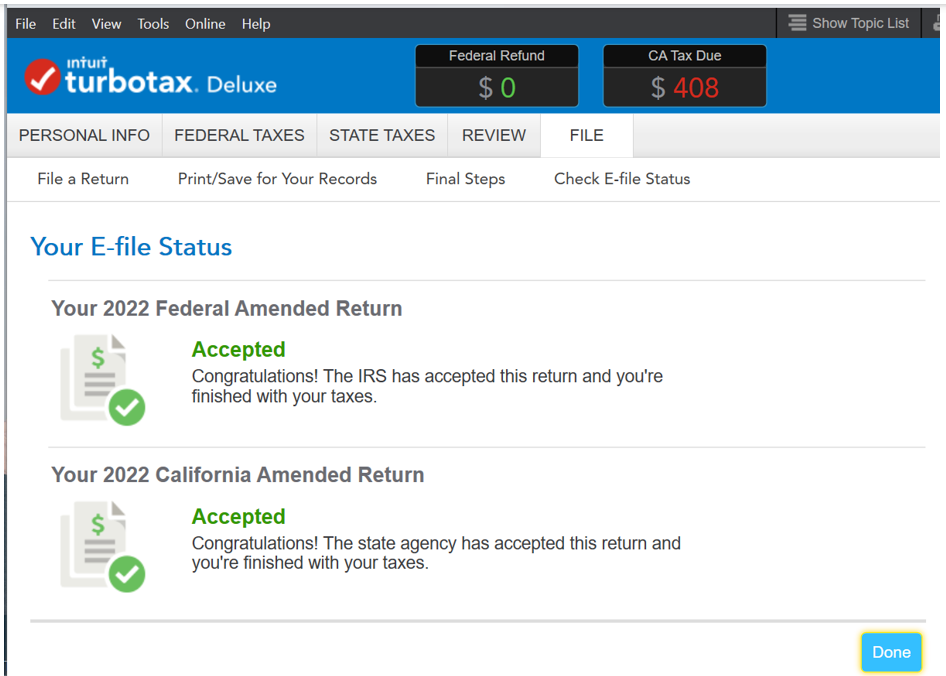The width and height of the screenshot is (946, 676).
Task: Open the File menu
Action: pyautogui.click(x=25, y=24)
